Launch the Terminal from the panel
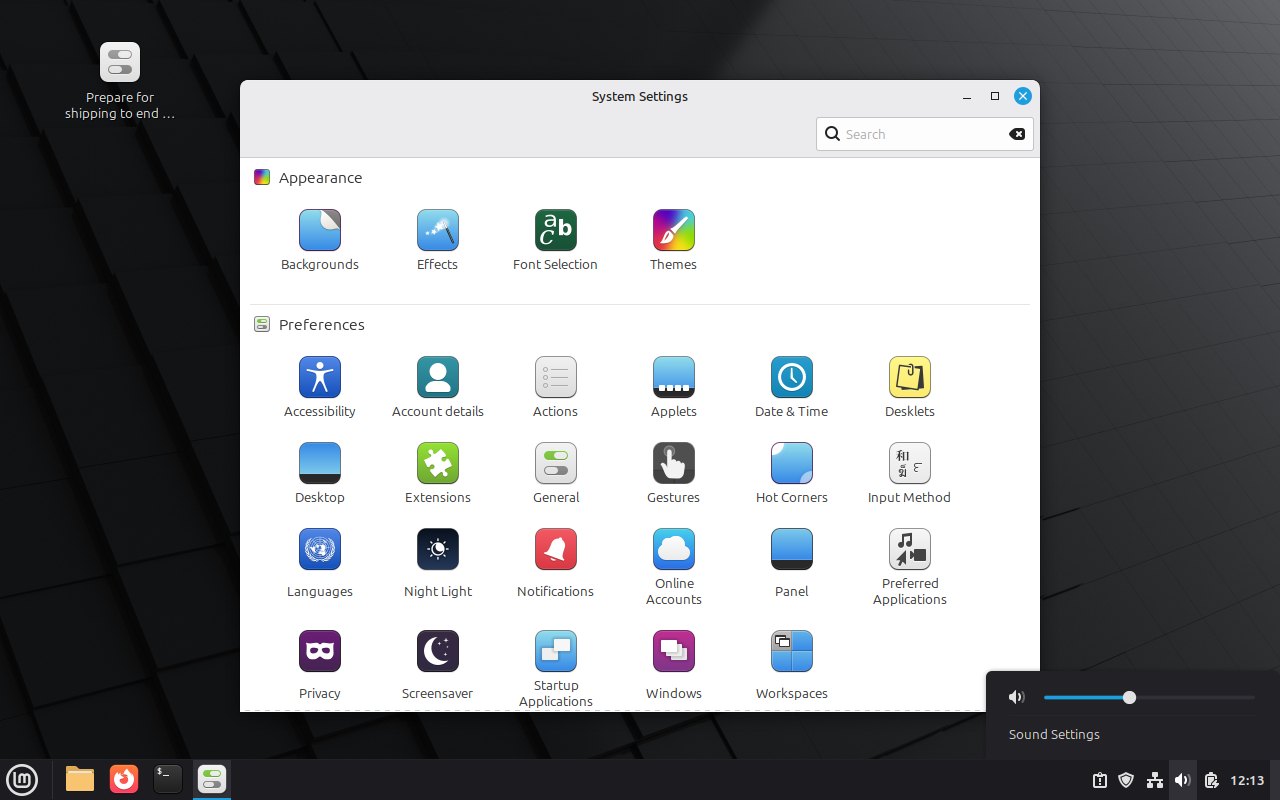The width and height of the screenshot is (1280, 800). (x=168, y=778)
